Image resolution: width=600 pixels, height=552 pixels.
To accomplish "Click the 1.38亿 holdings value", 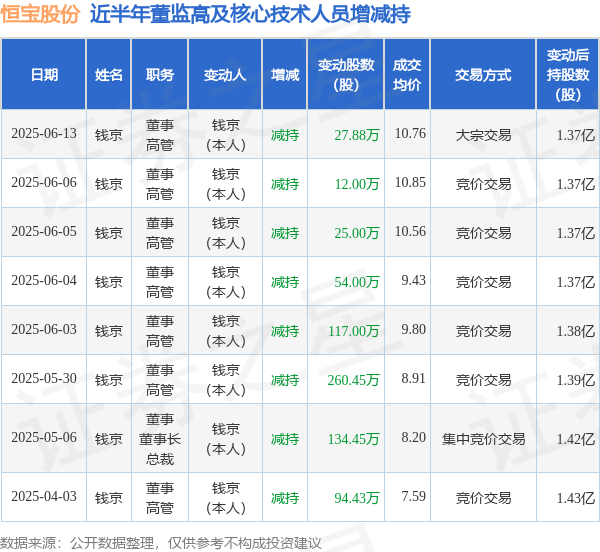I will (576, 331).
